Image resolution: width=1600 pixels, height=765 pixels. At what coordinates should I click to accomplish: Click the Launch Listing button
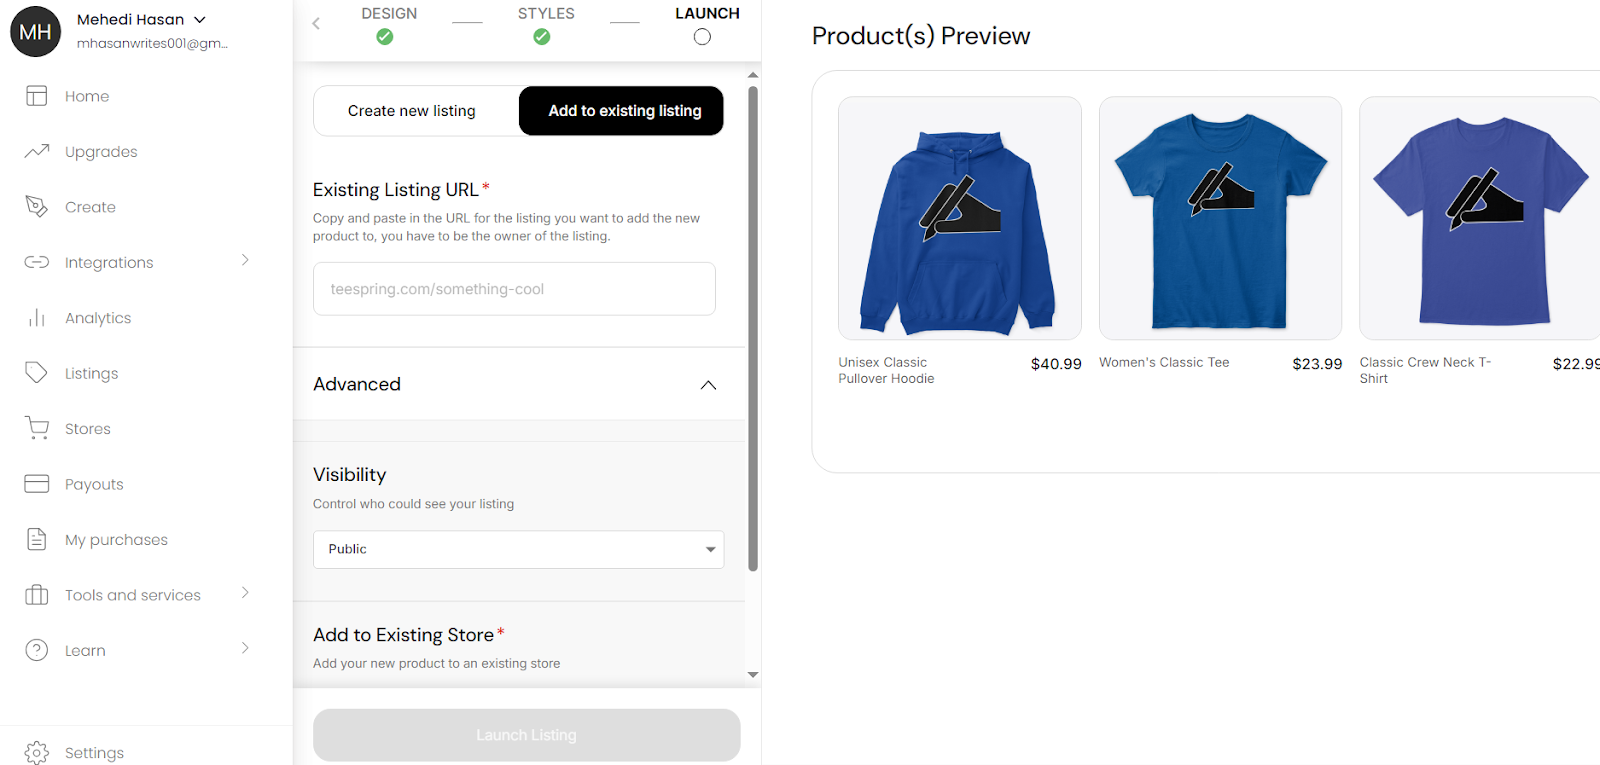tap(527, 735)
